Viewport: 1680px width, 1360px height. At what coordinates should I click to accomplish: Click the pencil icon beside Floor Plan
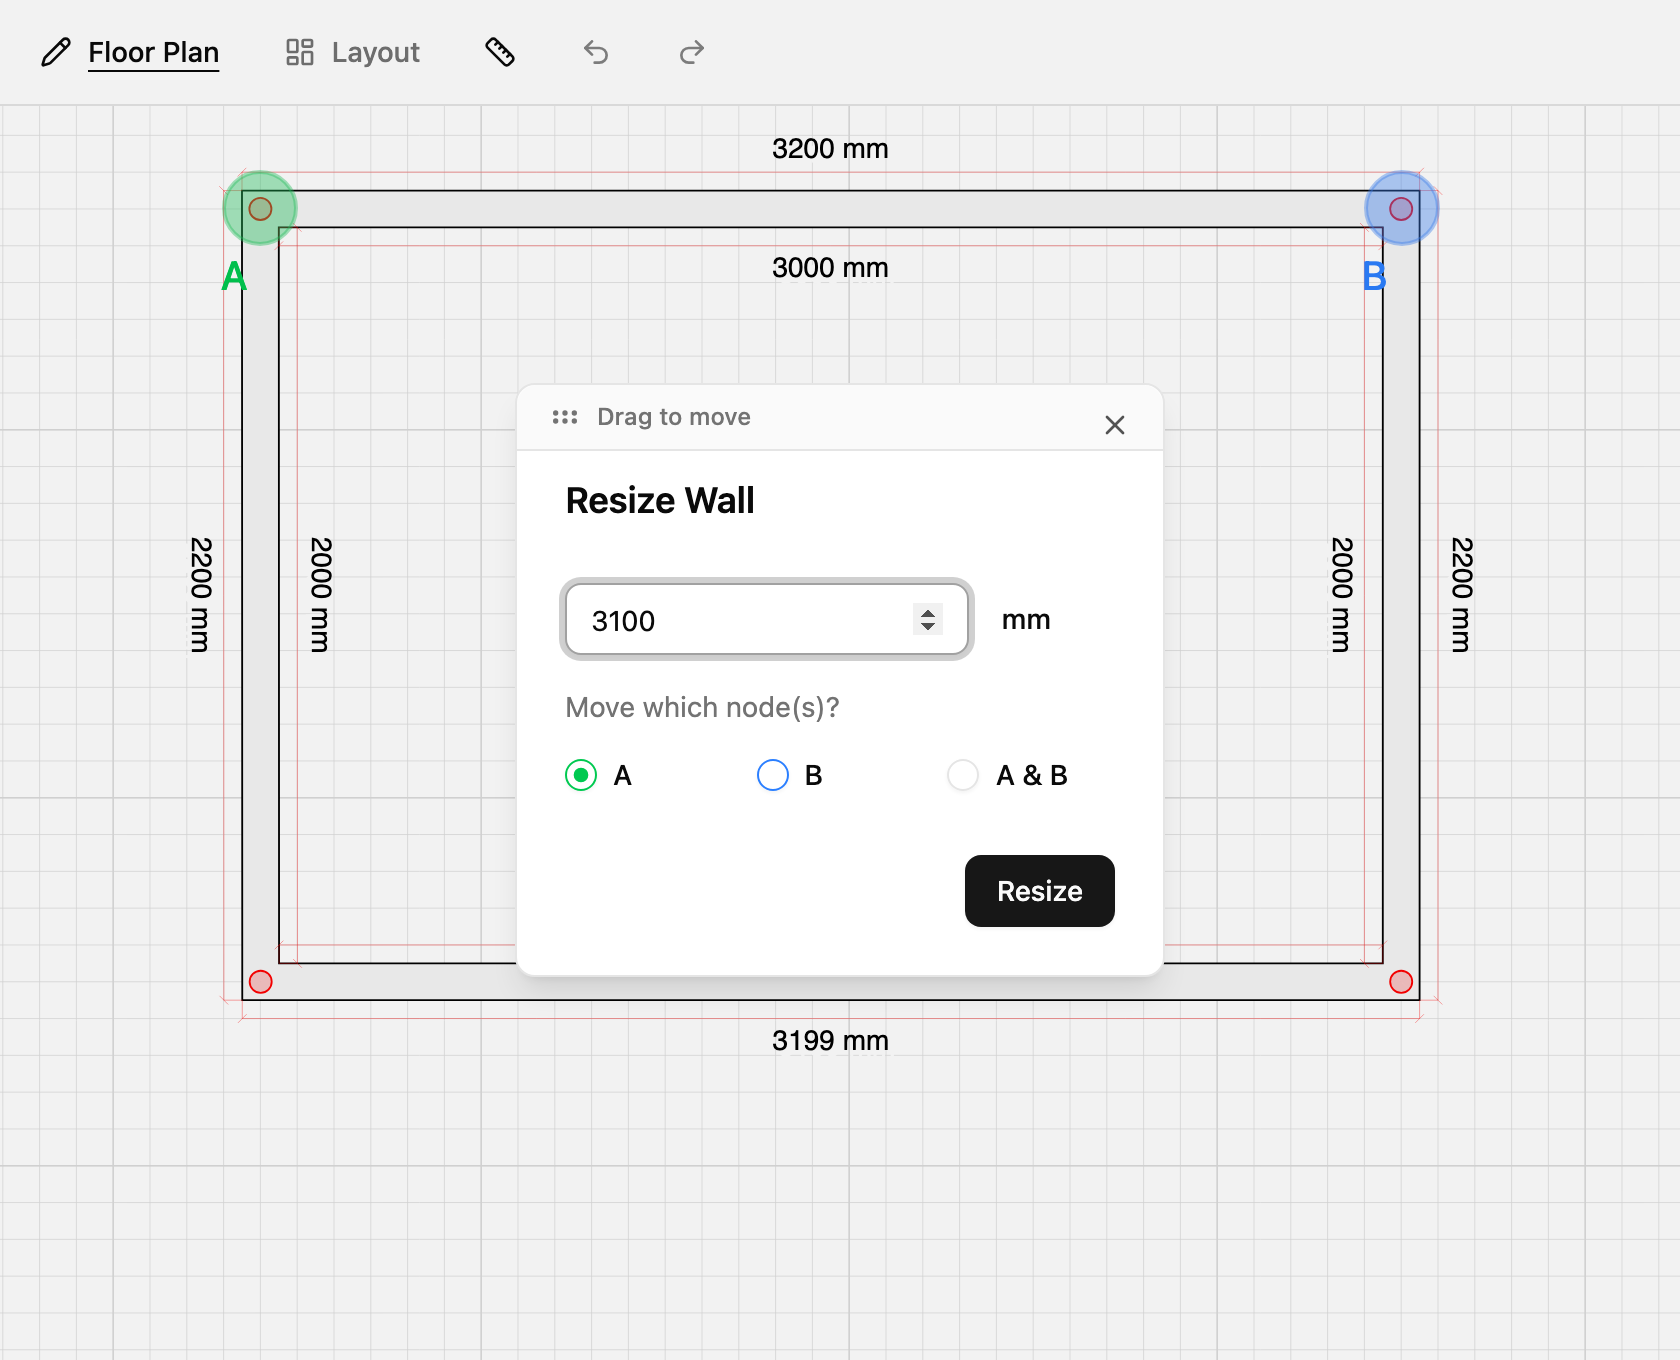click(56, 52)
